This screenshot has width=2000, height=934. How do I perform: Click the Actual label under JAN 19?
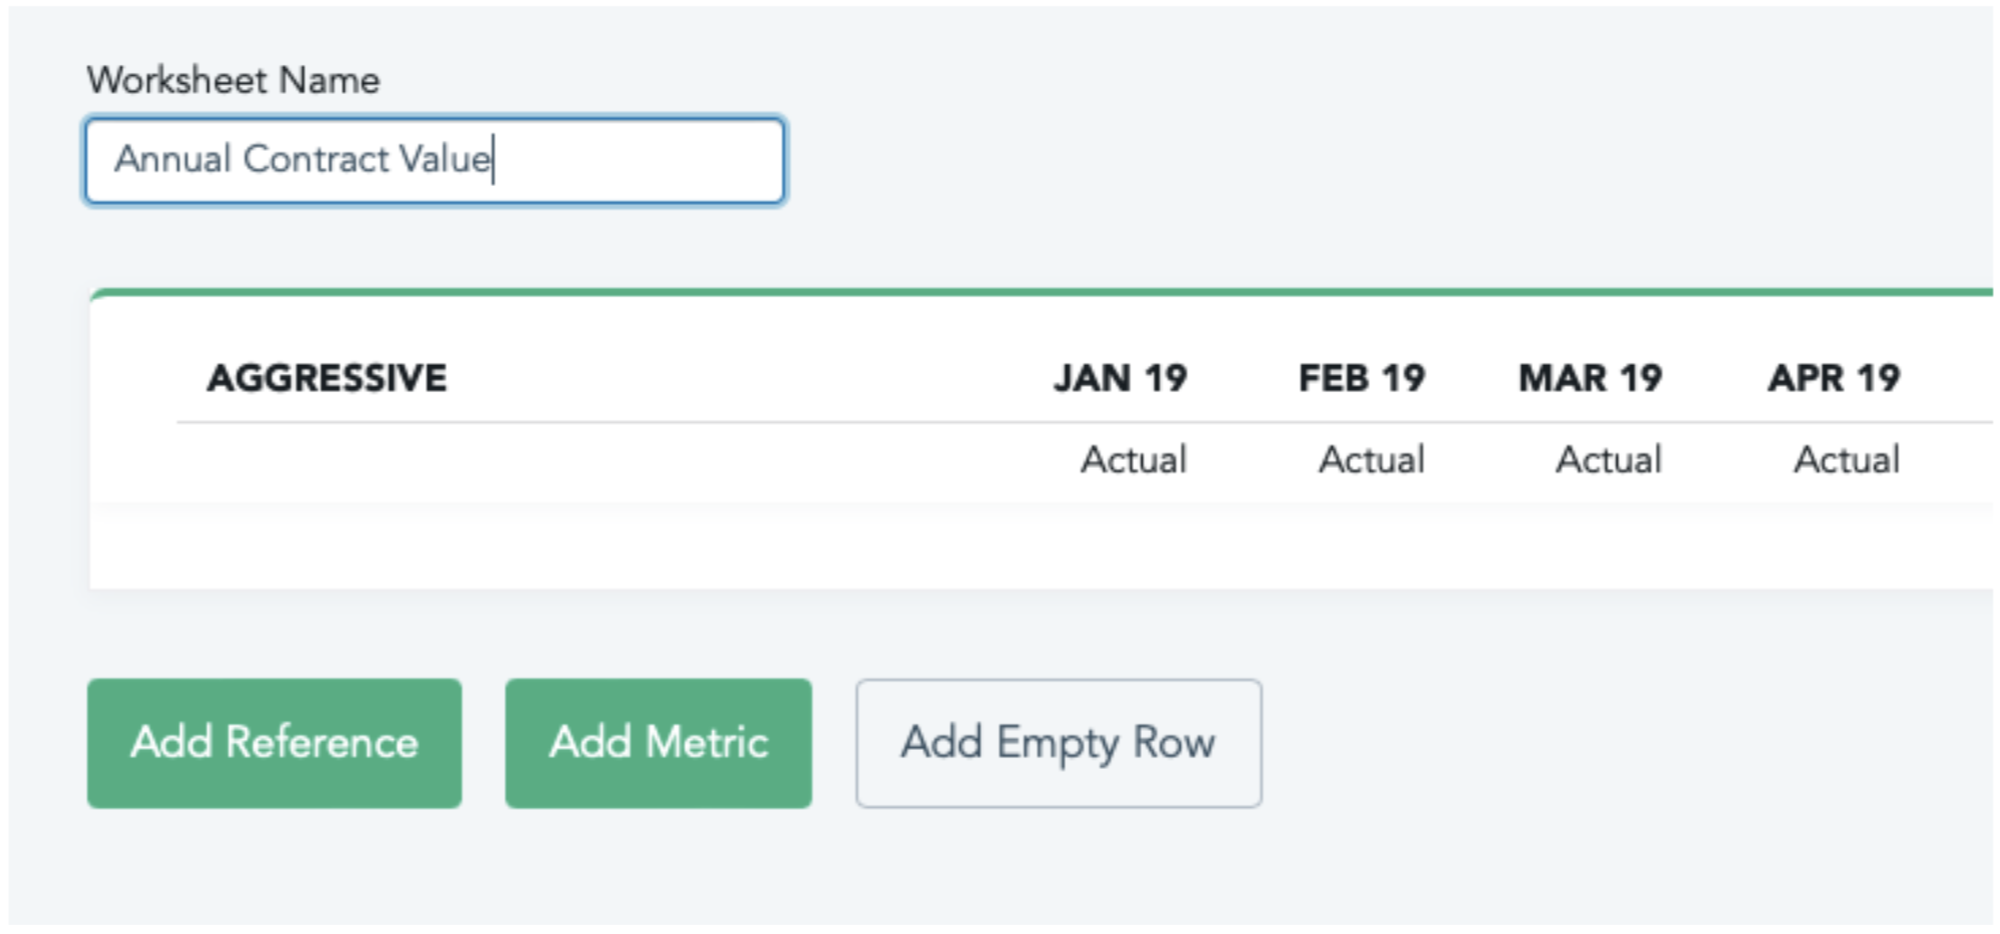(1134, 460)
